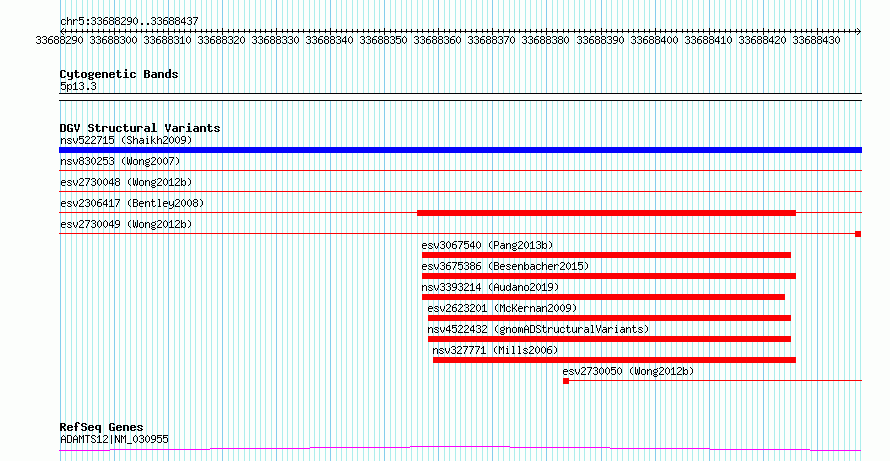Click the blue nsv522715 variant bar

click(x=460, y=150)
